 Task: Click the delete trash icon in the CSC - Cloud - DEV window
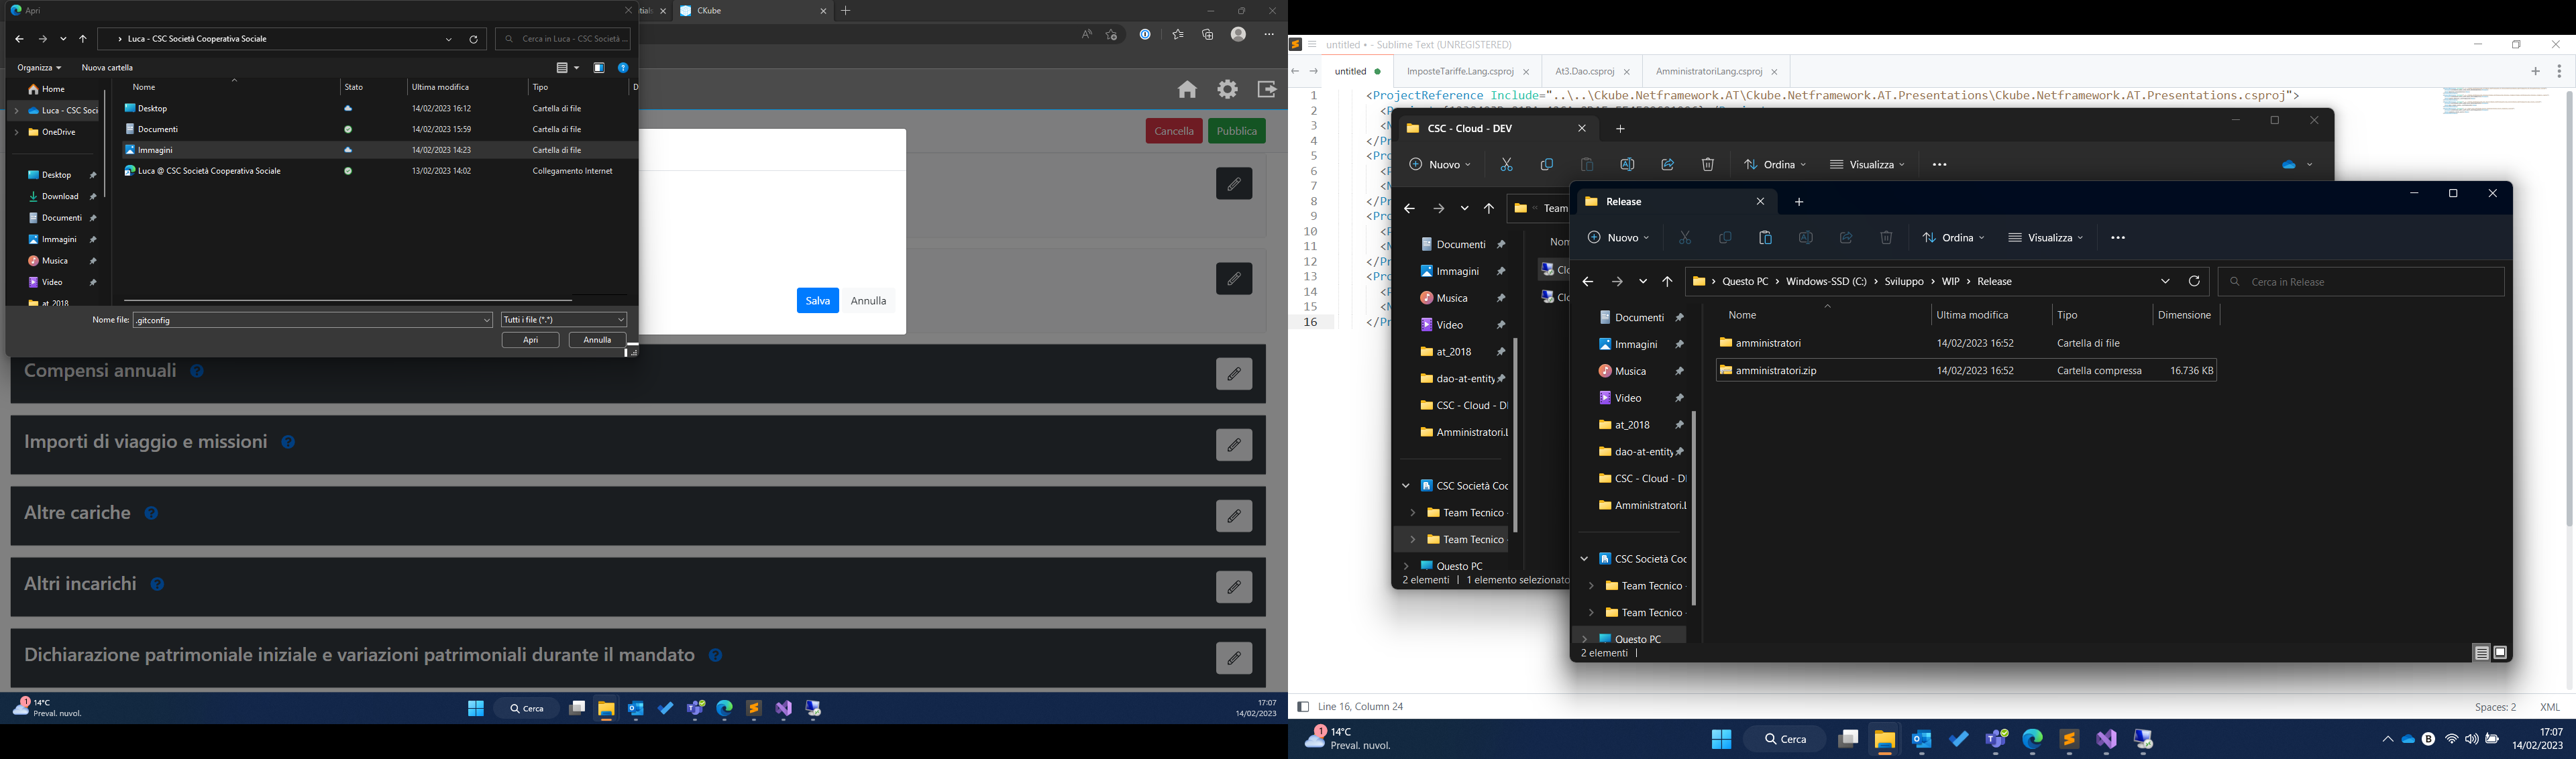pos(1708,165)
